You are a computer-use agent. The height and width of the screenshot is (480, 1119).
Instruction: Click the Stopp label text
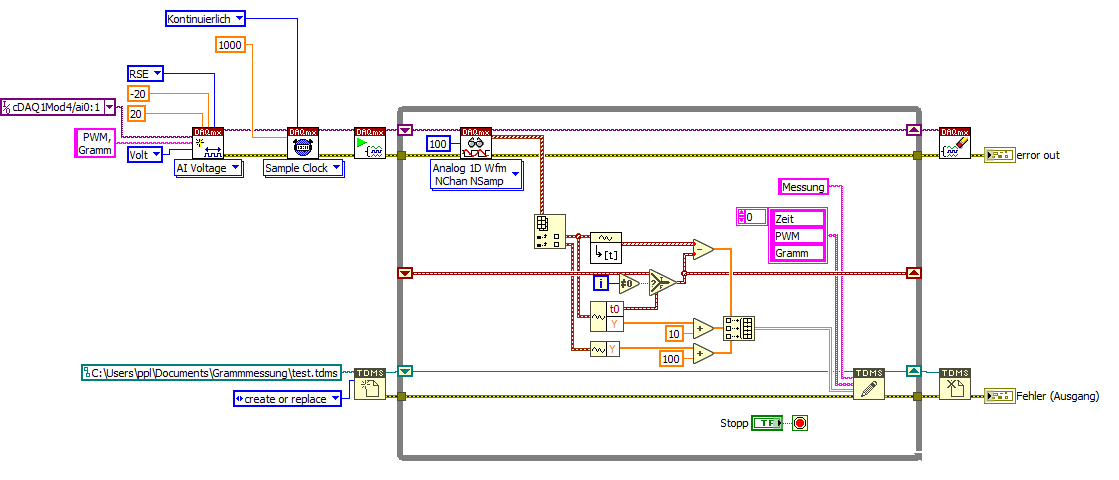click(x=734, y=423)
